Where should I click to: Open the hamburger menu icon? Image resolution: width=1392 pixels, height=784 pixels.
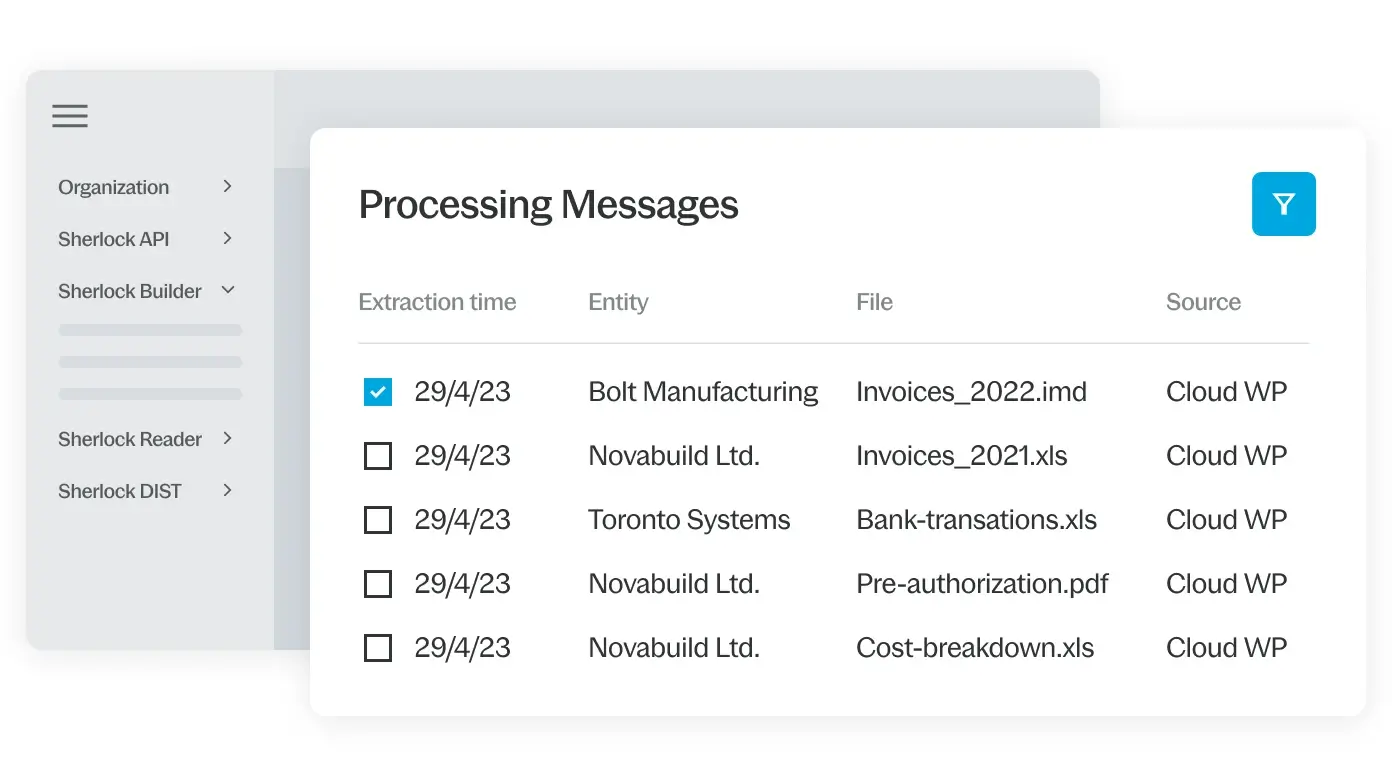(x=70, y=116)
